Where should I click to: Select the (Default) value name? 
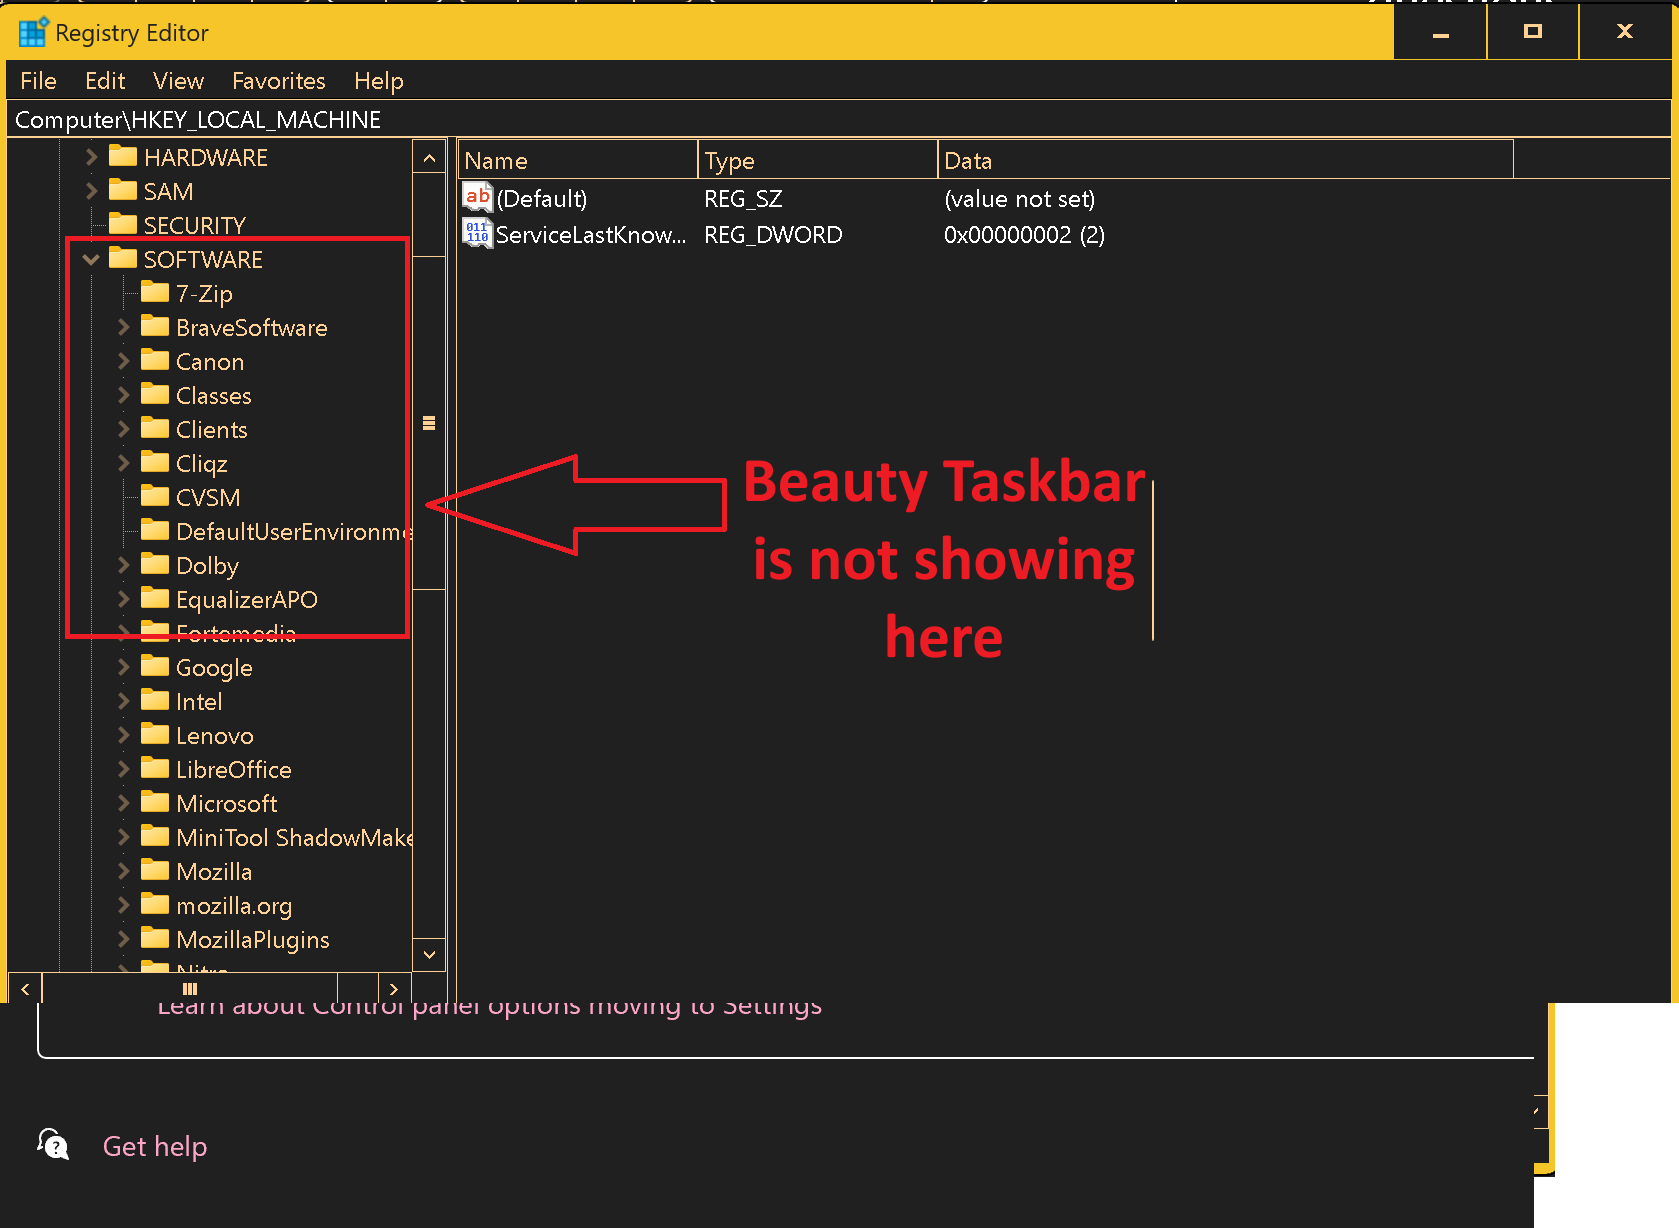pyautogui.click(x=542, y=198)
